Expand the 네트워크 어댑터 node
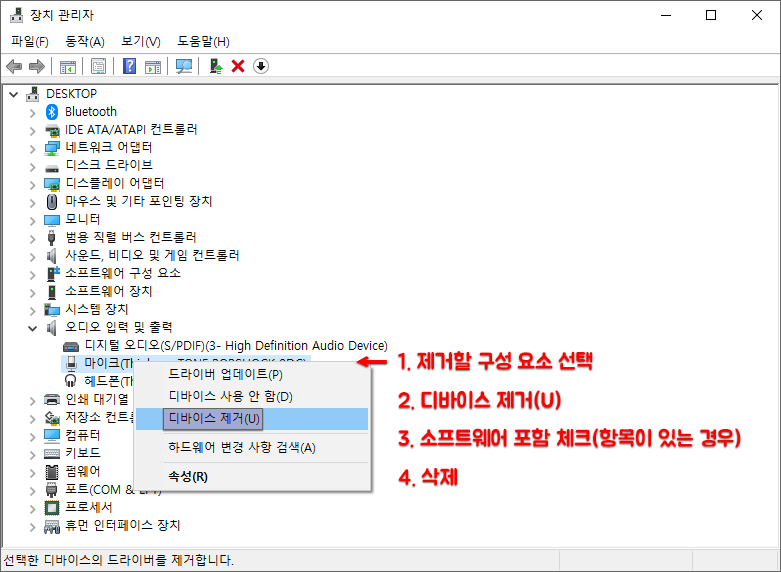 (x=32, y=148)
